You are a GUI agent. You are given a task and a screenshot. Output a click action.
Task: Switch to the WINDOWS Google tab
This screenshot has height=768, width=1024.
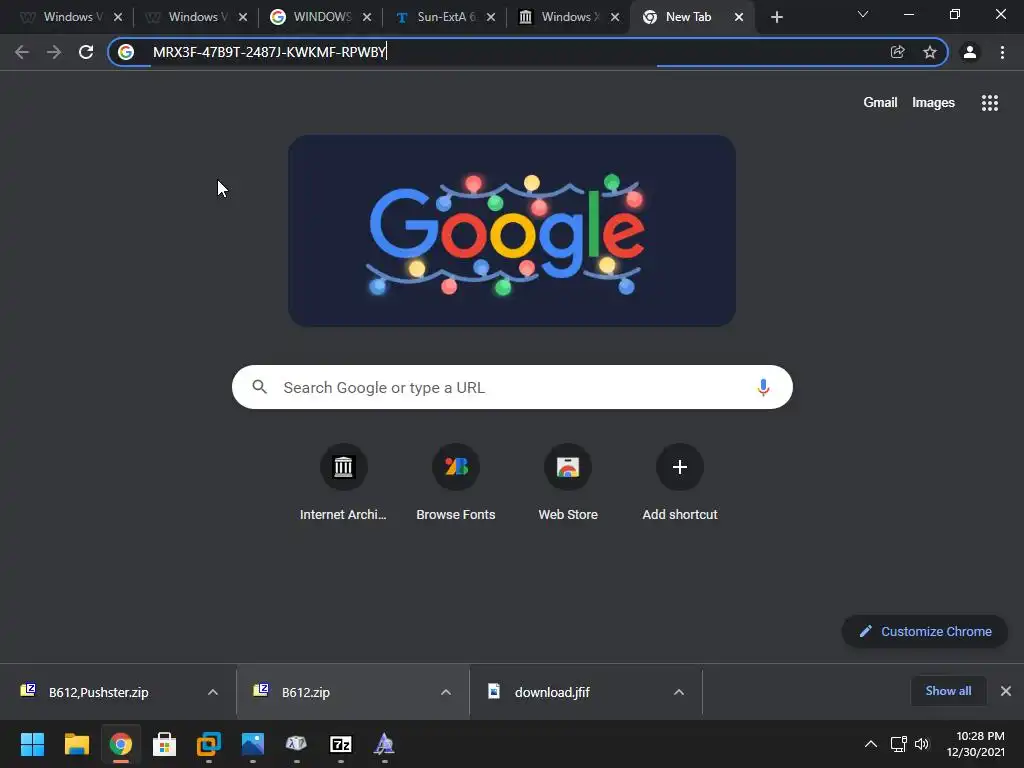point(320,17)
